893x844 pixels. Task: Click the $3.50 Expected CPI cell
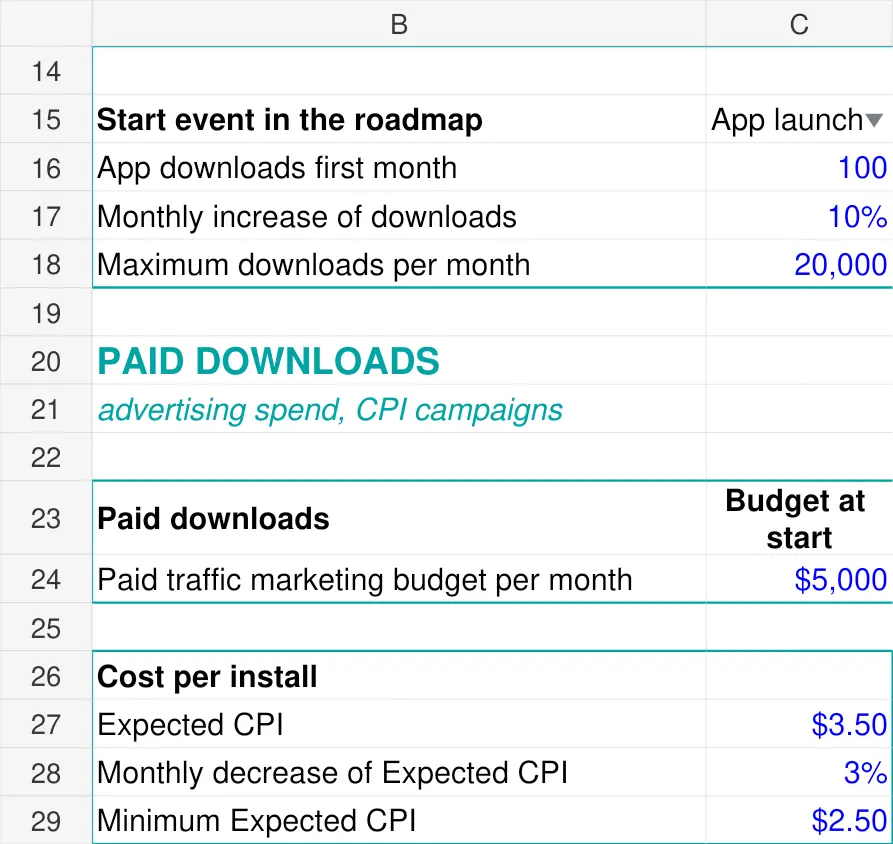[x=800, y=724]
